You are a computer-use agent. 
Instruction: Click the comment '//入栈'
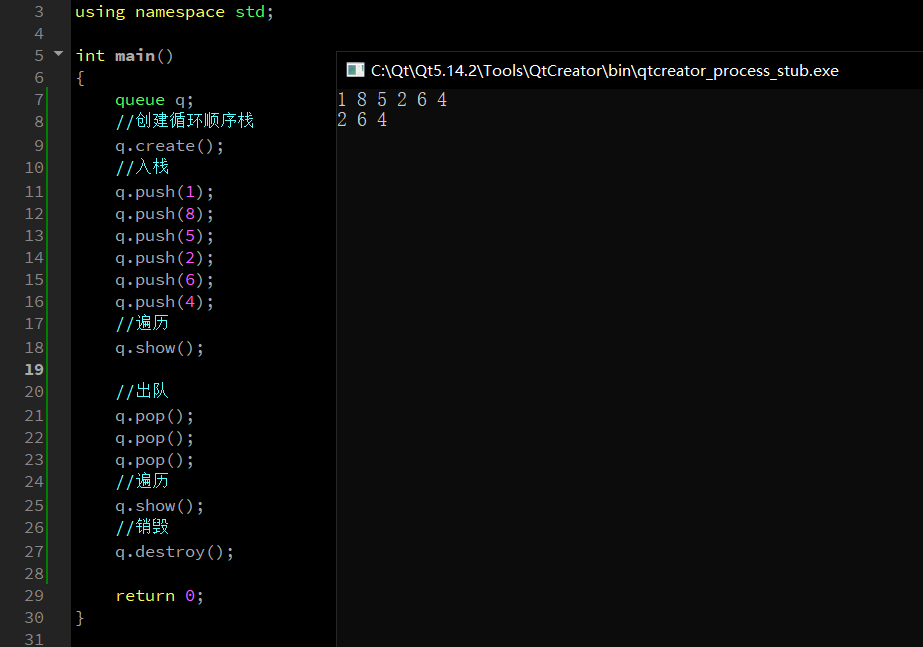coord(142,167)
